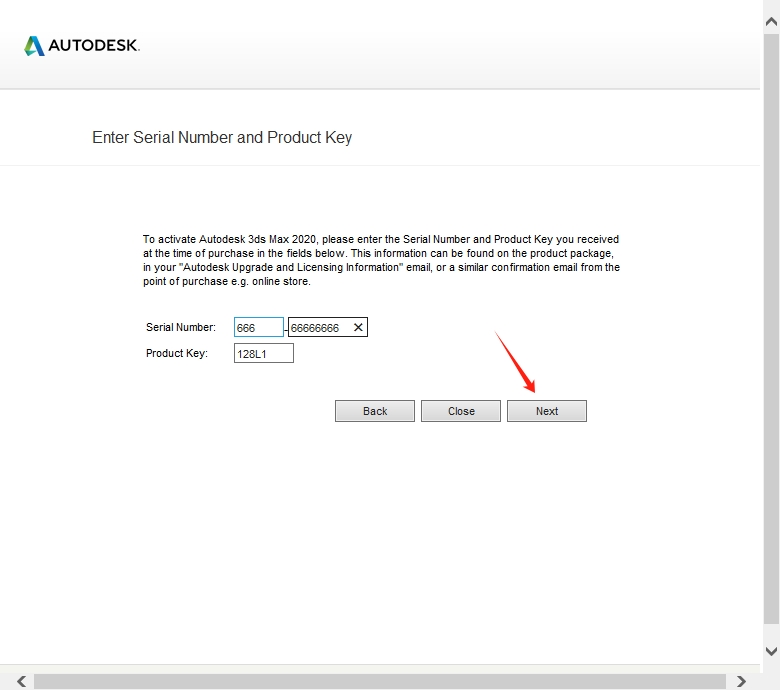Click the horizontal scrollbar left arrow
Image resolution: width=780 pixels, height=690 pixels.
point(21,681)
